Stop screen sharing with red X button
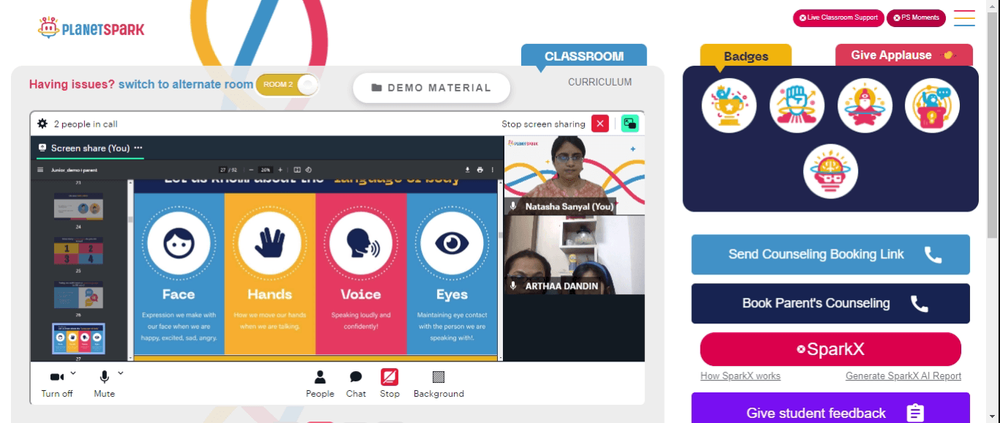 [x=599, y=124]
